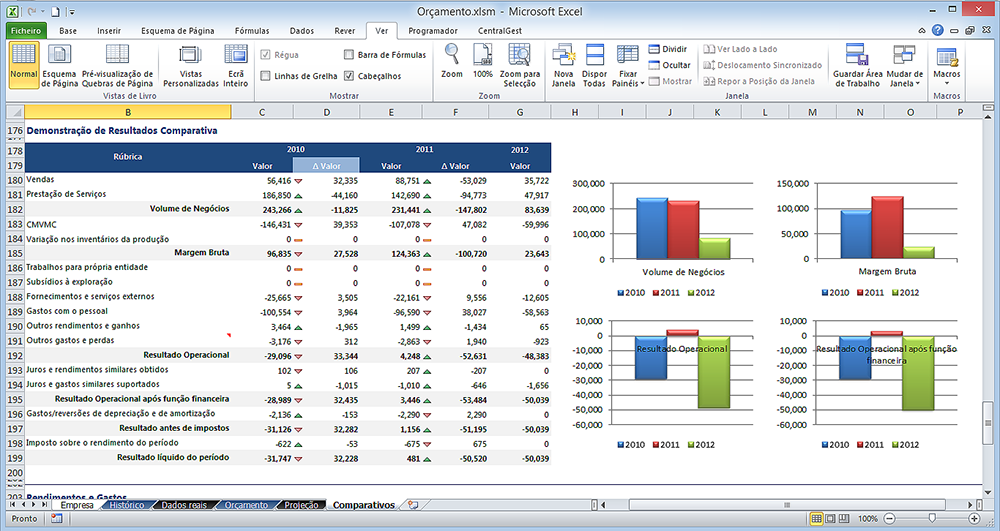This screenshot has width=1000, height=531.
Task: Select the Projeção sheet tab
Action: click(x=301, y=505)
